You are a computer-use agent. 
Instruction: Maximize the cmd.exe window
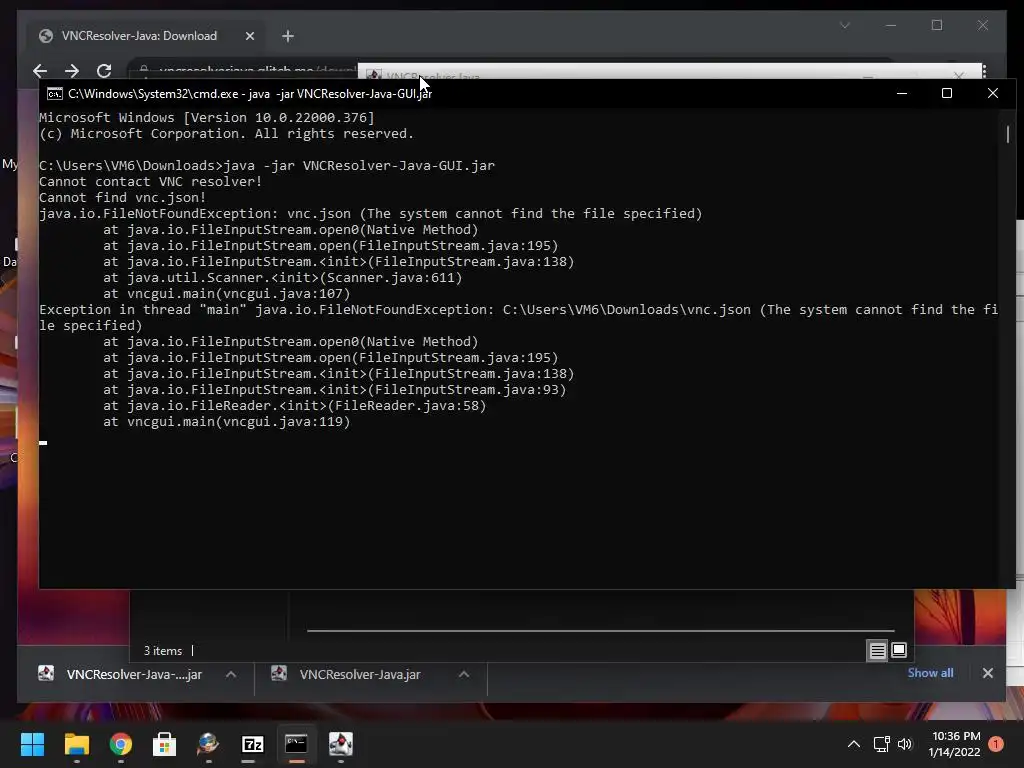[947, 93]
